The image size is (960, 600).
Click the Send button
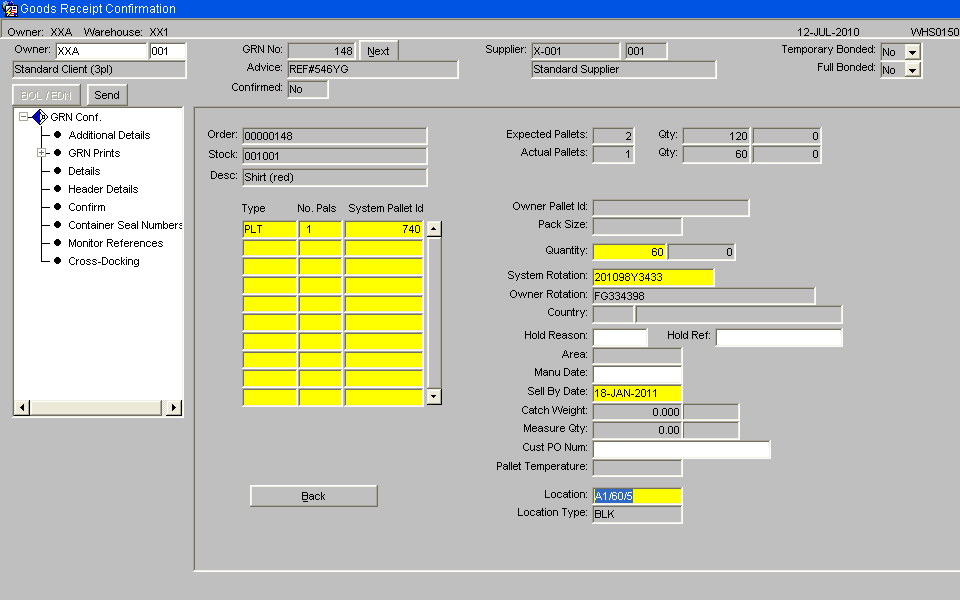pos(107,95)
